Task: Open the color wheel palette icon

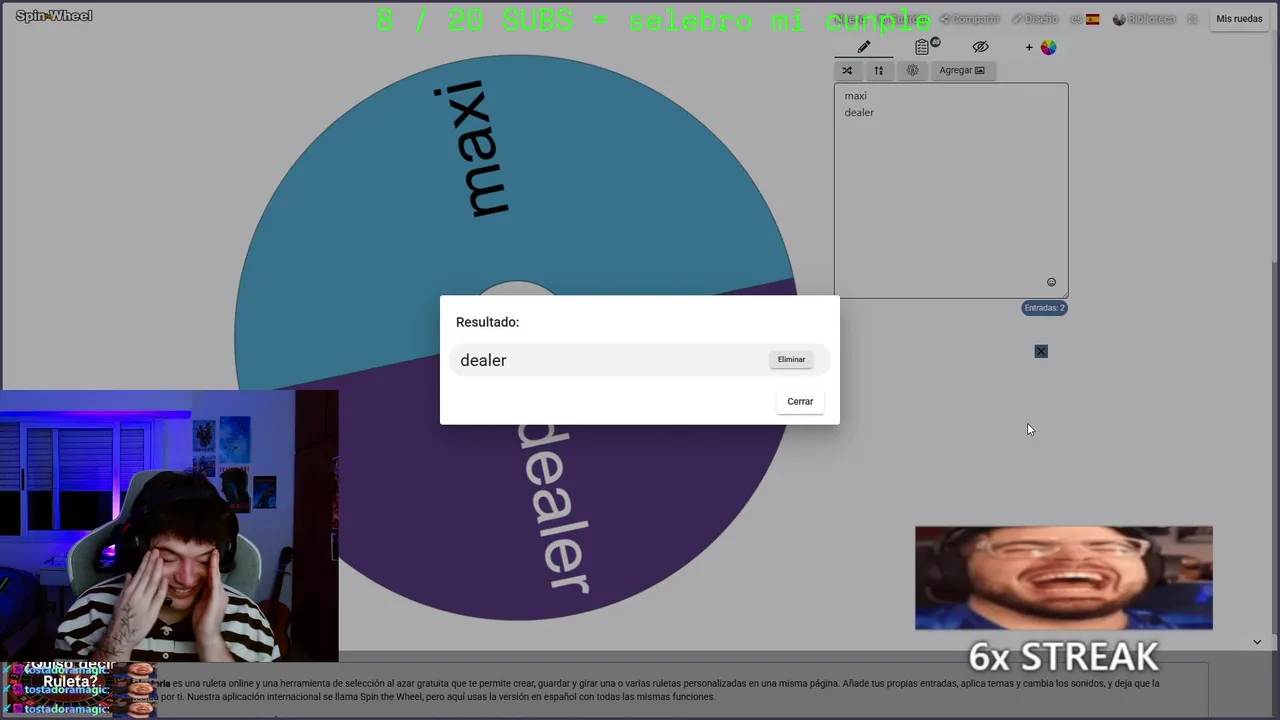Action: (x=1048, y=47)
